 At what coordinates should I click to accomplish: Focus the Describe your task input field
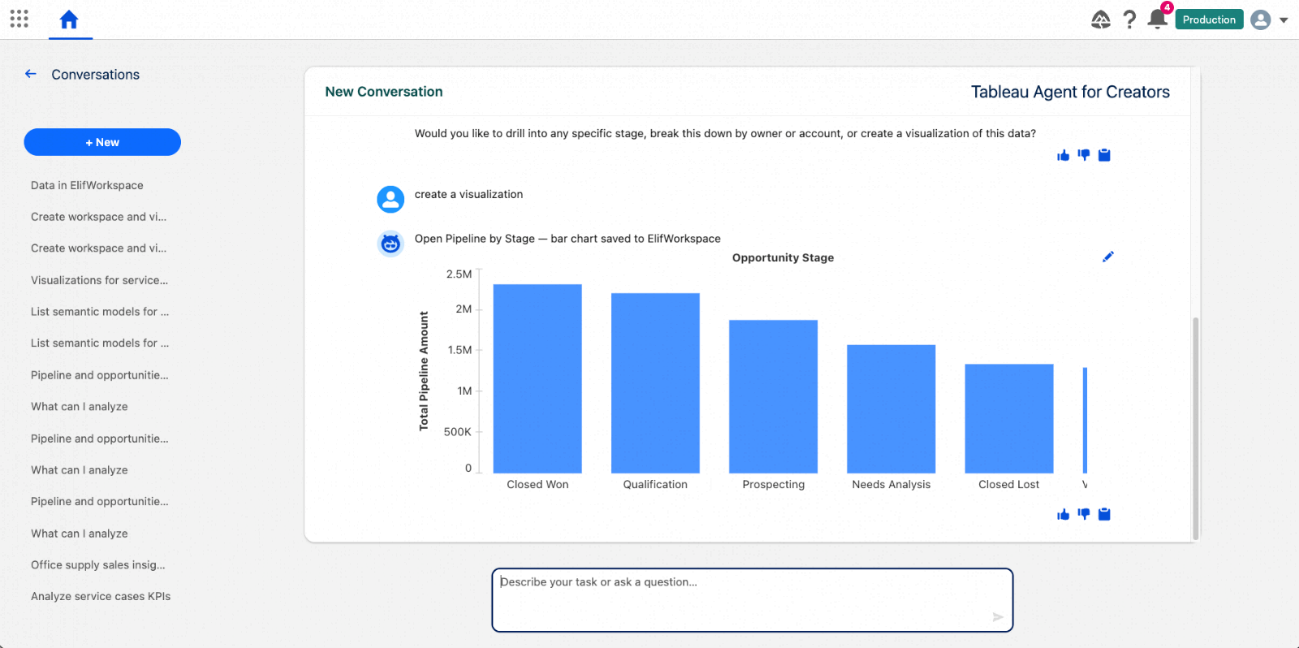click(752, 600)
